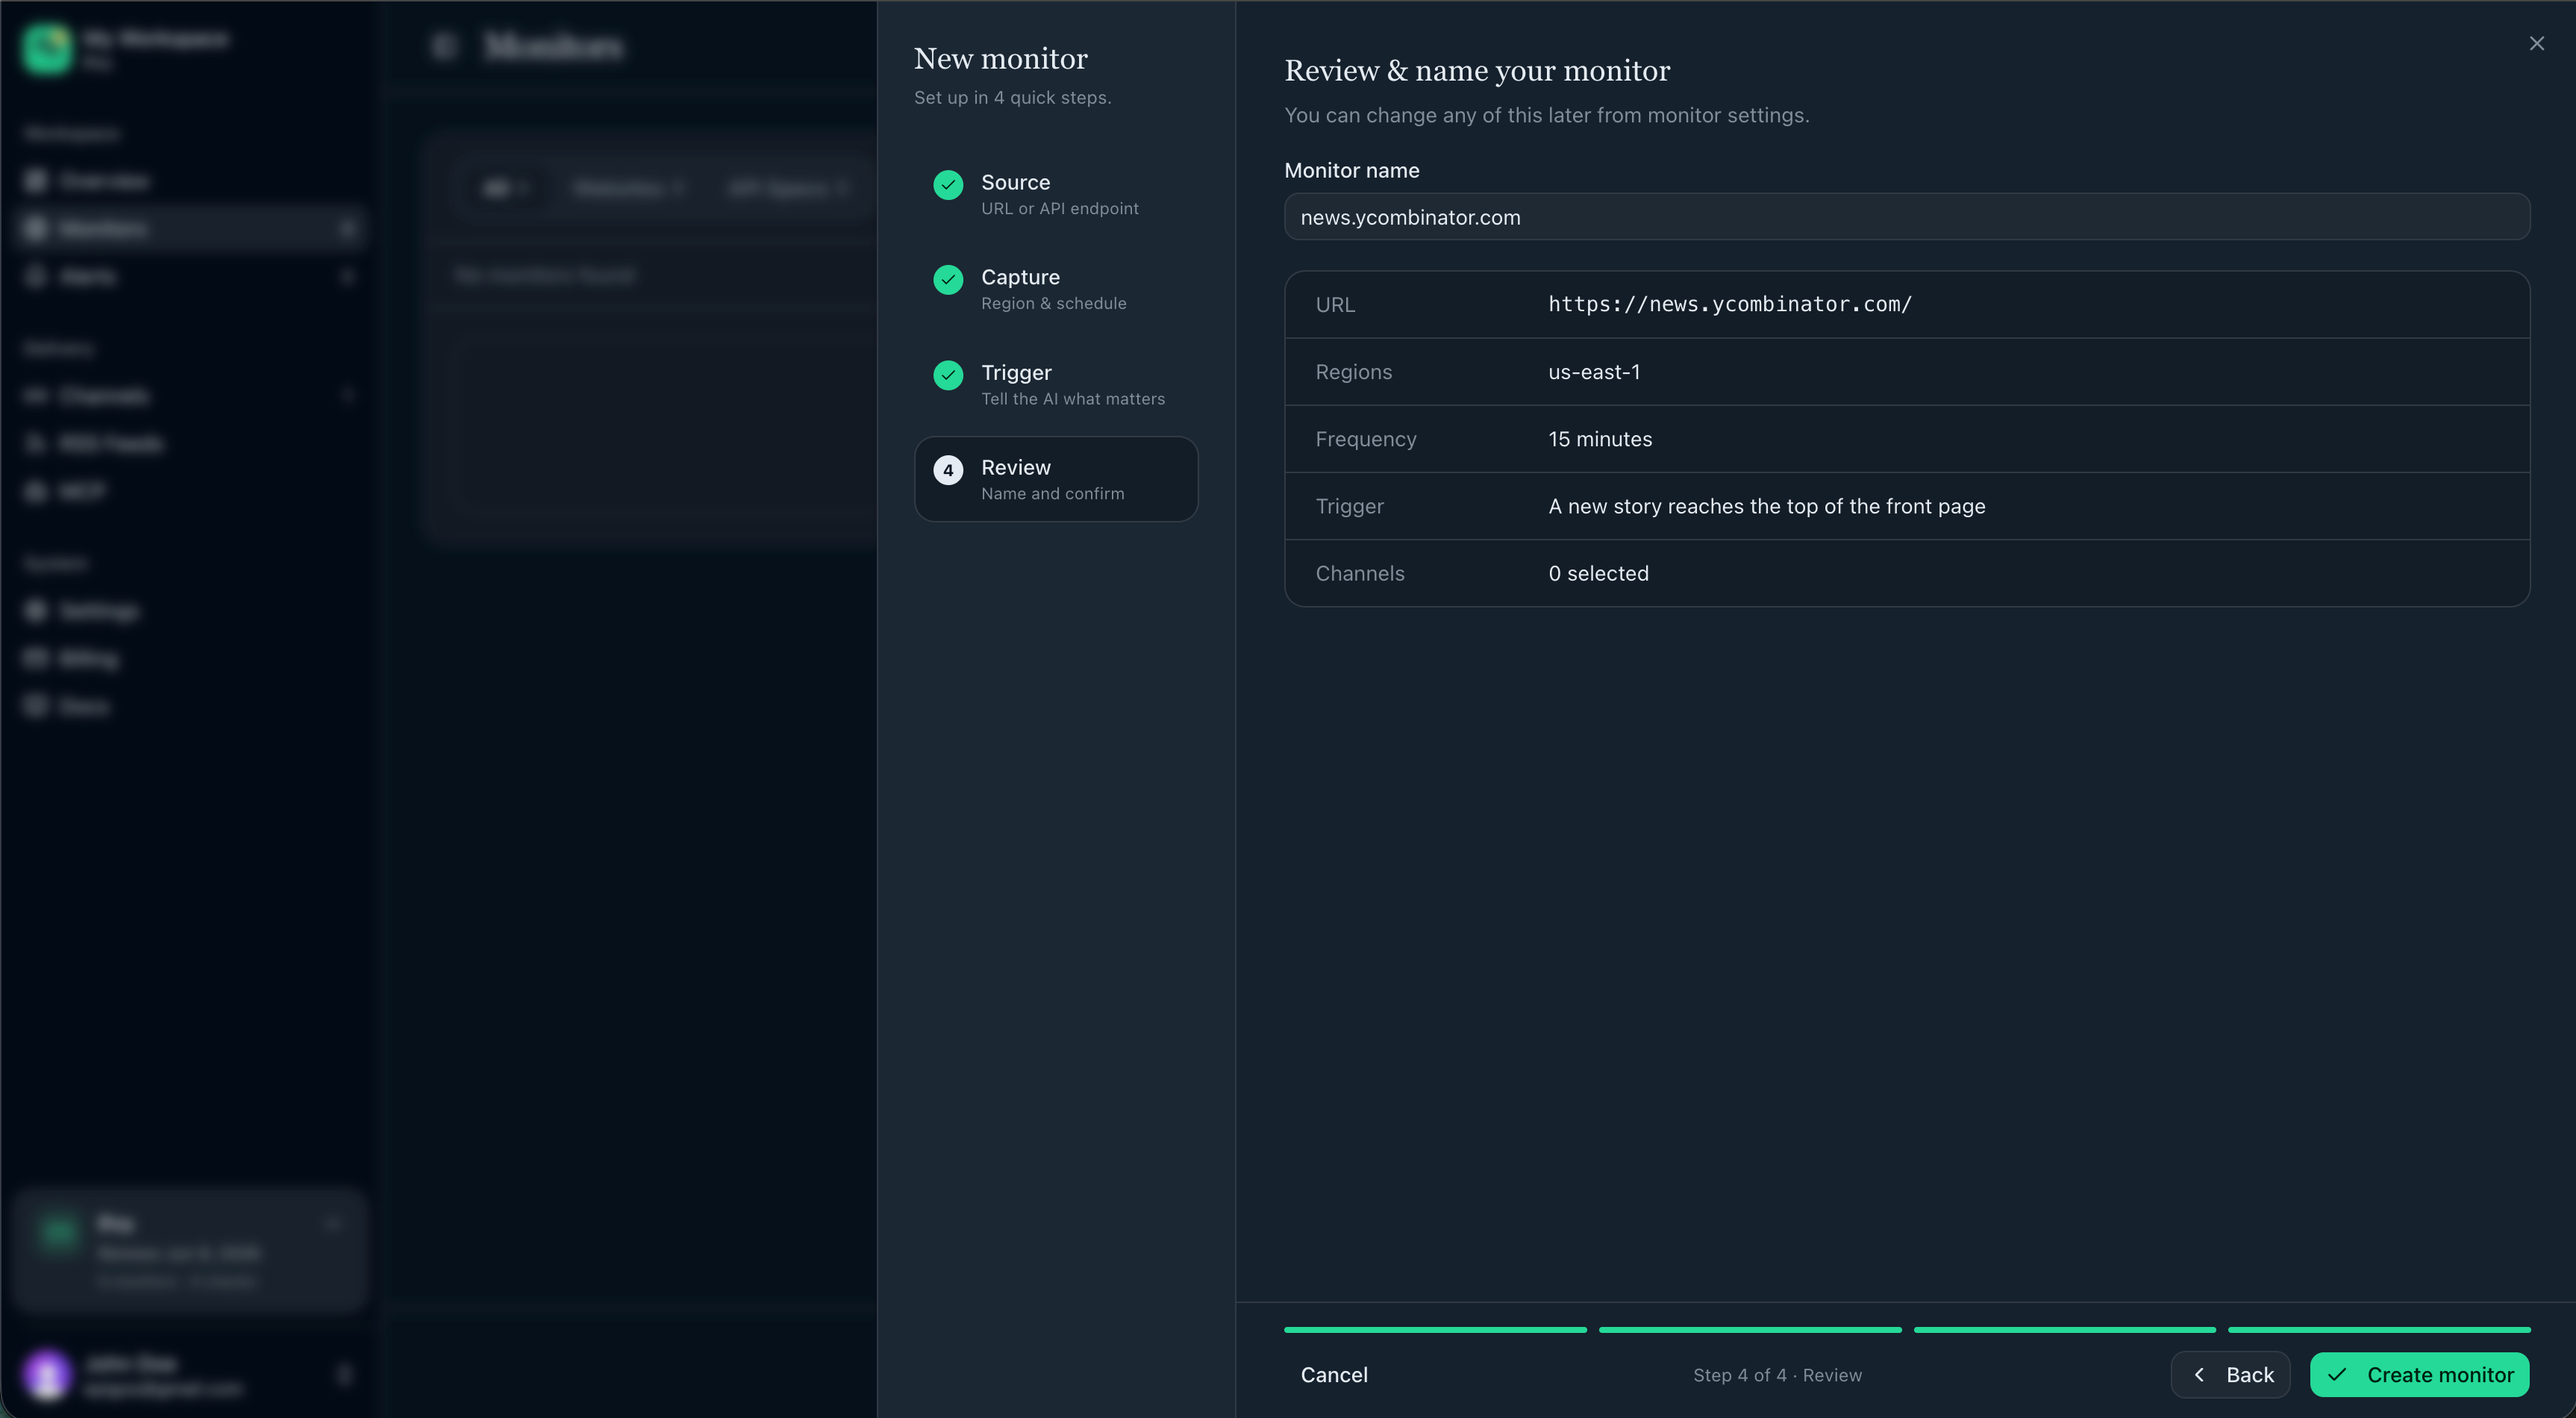Click the third progress bar segment
The image size is (2576, 1418).
(x=2064, y=1329)
